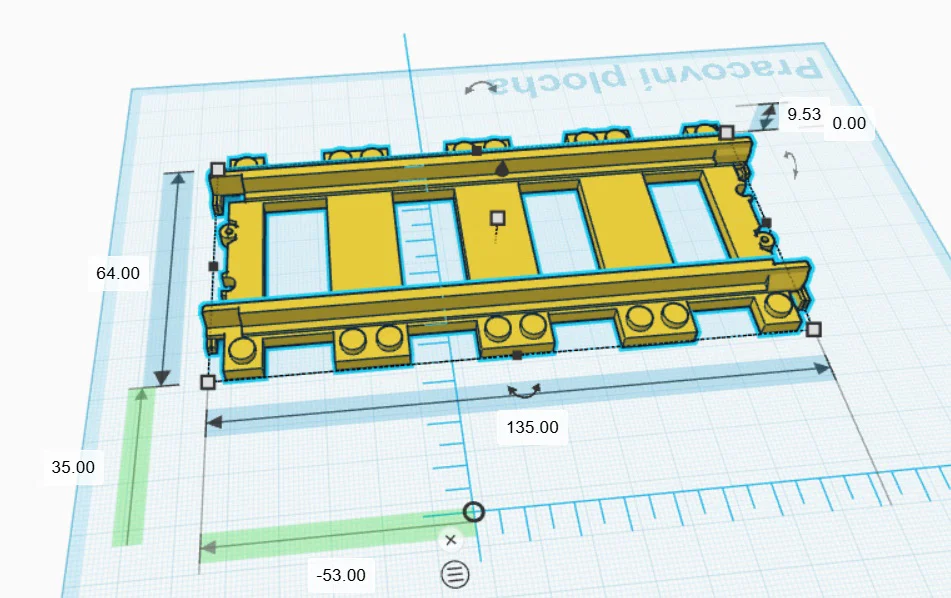This screenshot has height=598, width=951.
Task: Remove the ruler using the X icon
Action: tap(451, 540)
